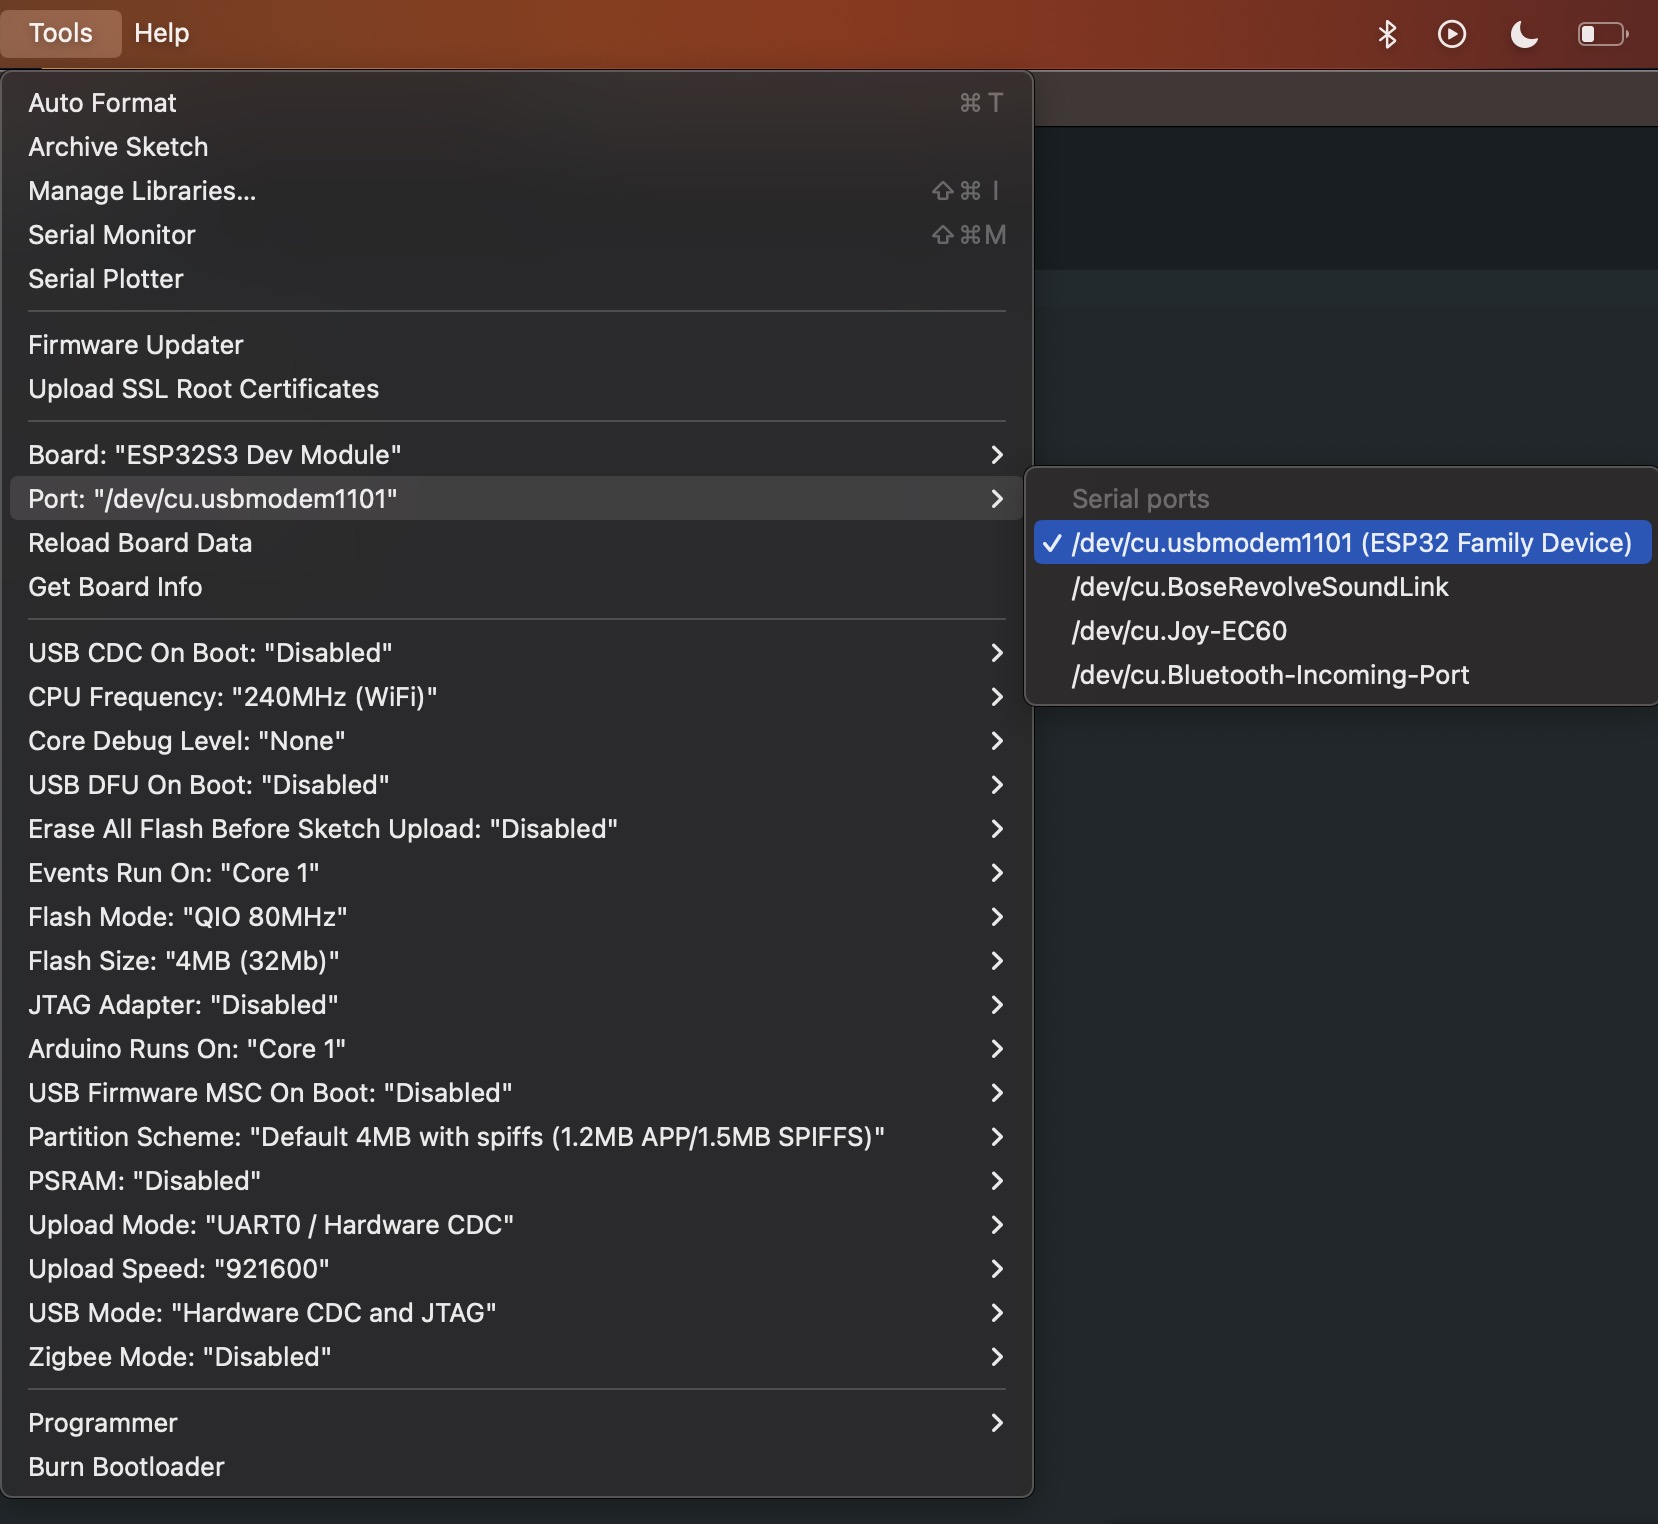Image resolution: width=1658 pixels, height=1524 pixels.
Task: Click Get Board Info
Action: 517,587
